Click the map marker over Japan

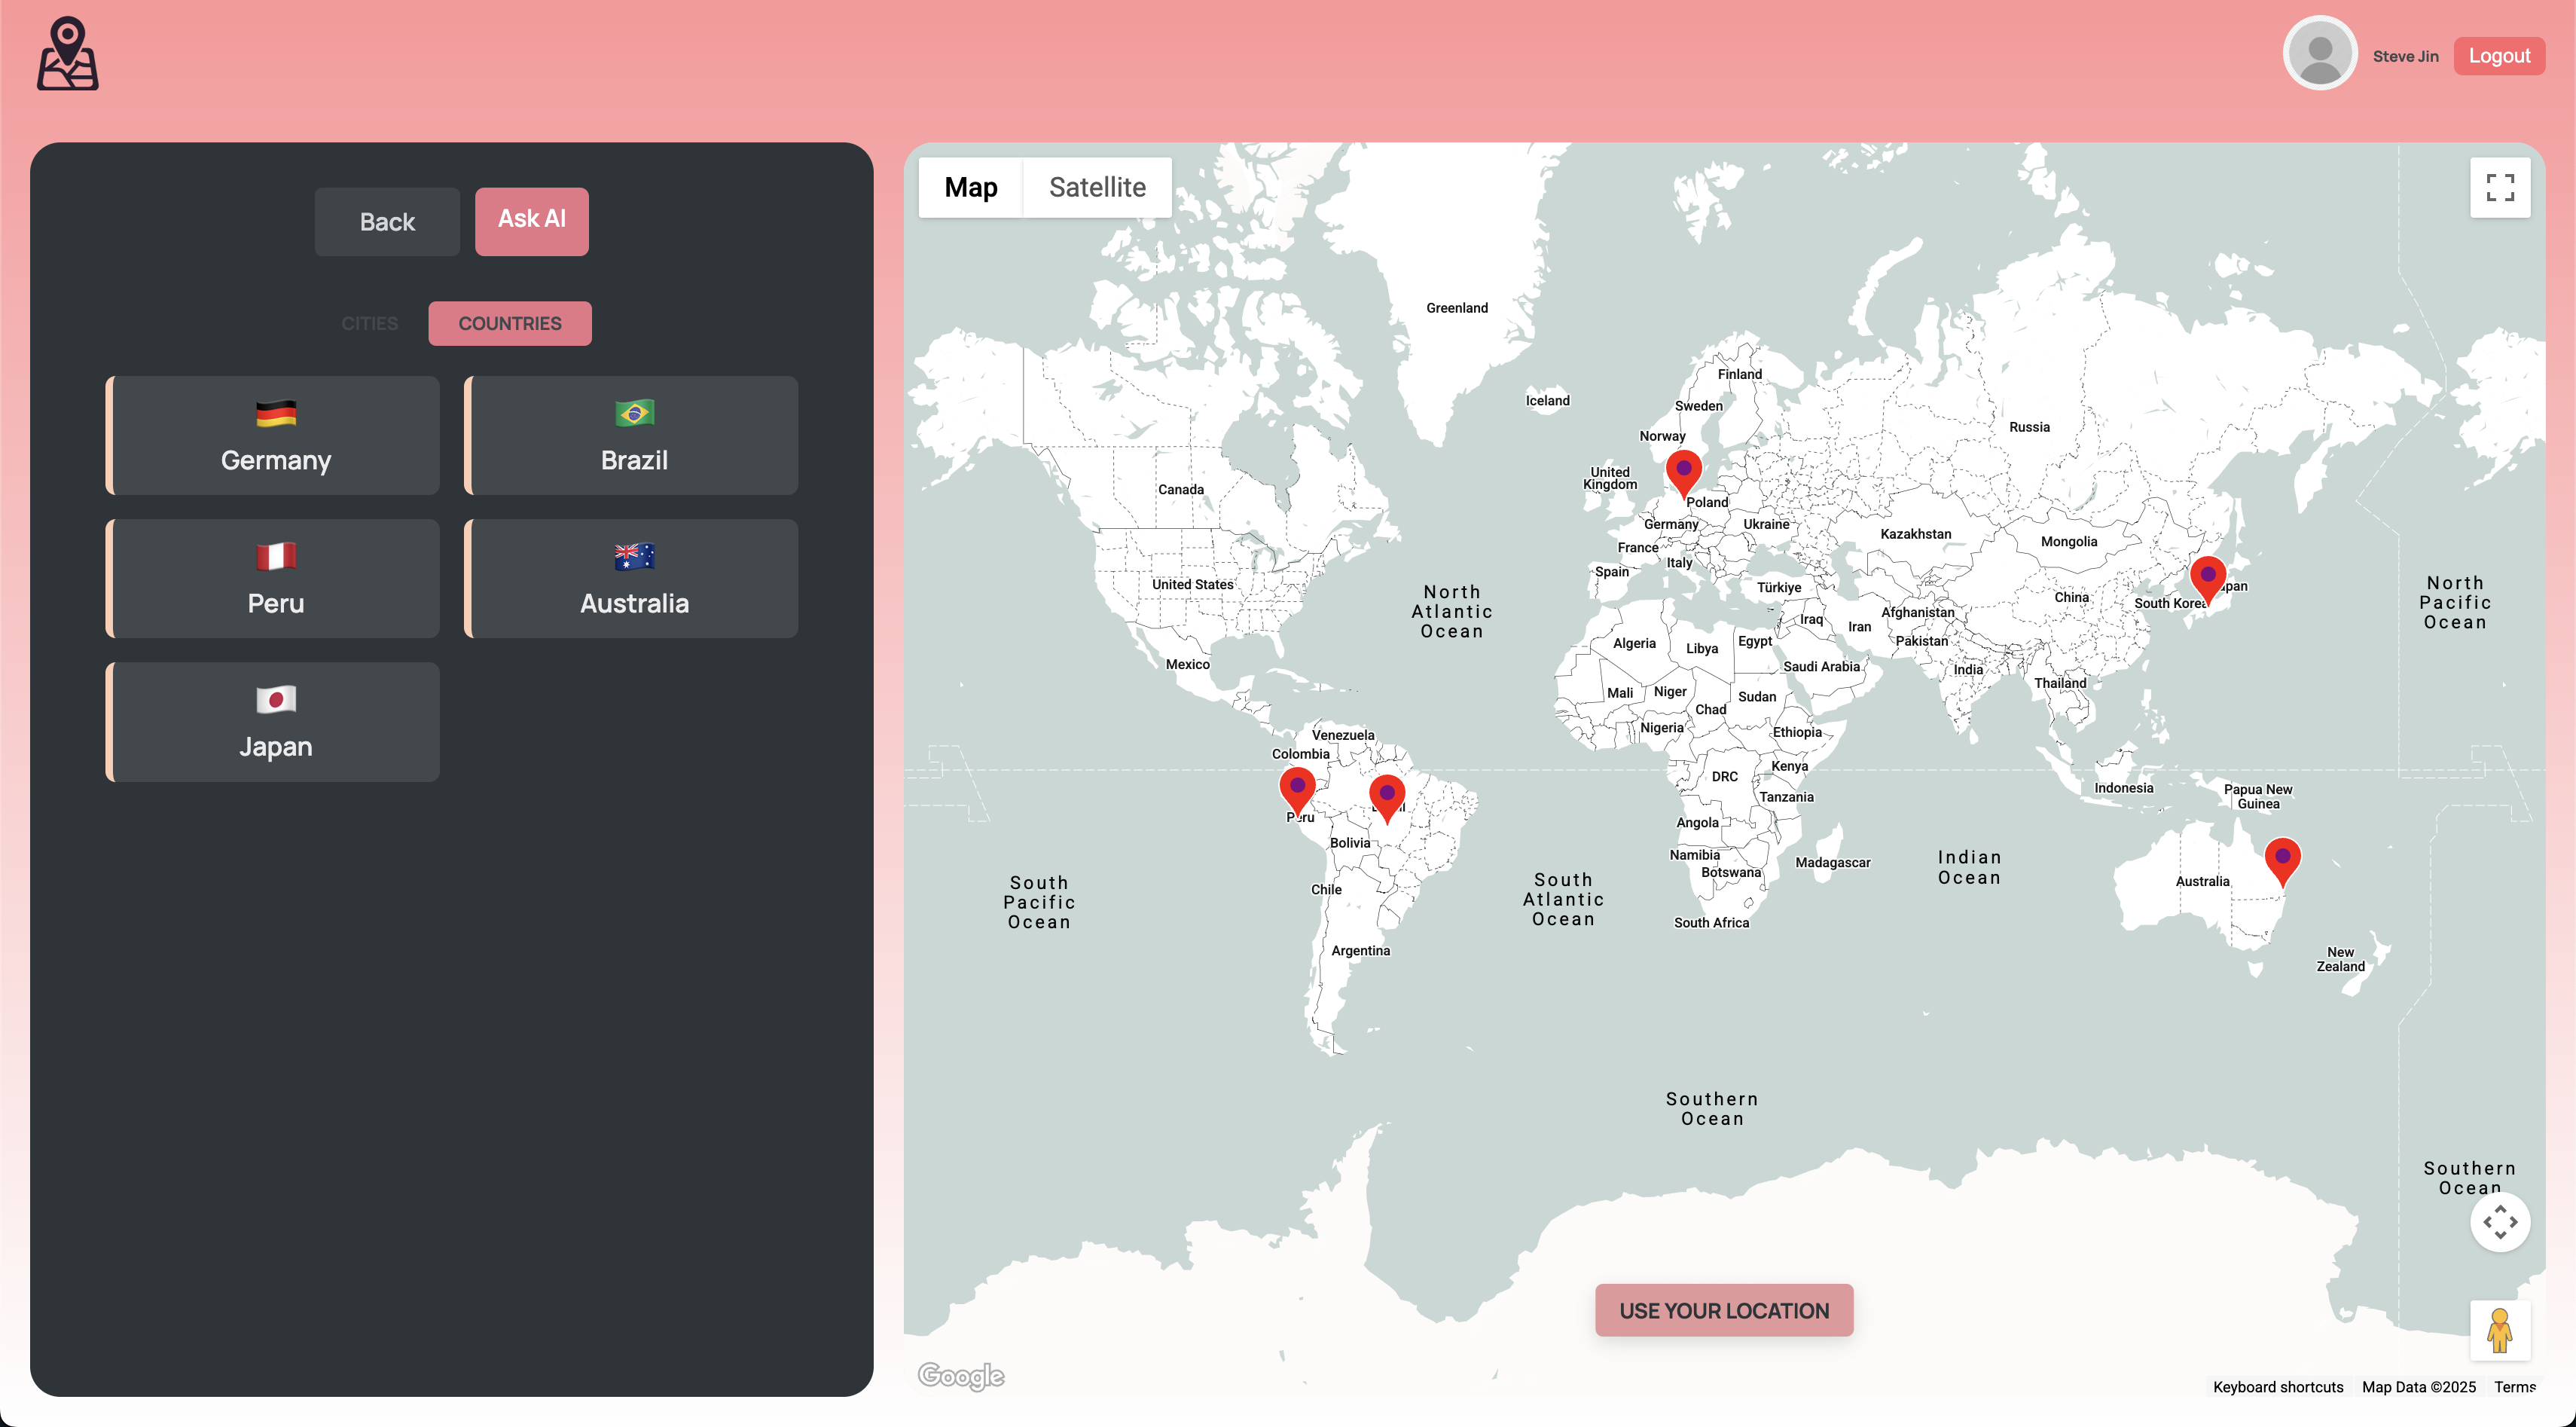click(x=2207, y=577)
